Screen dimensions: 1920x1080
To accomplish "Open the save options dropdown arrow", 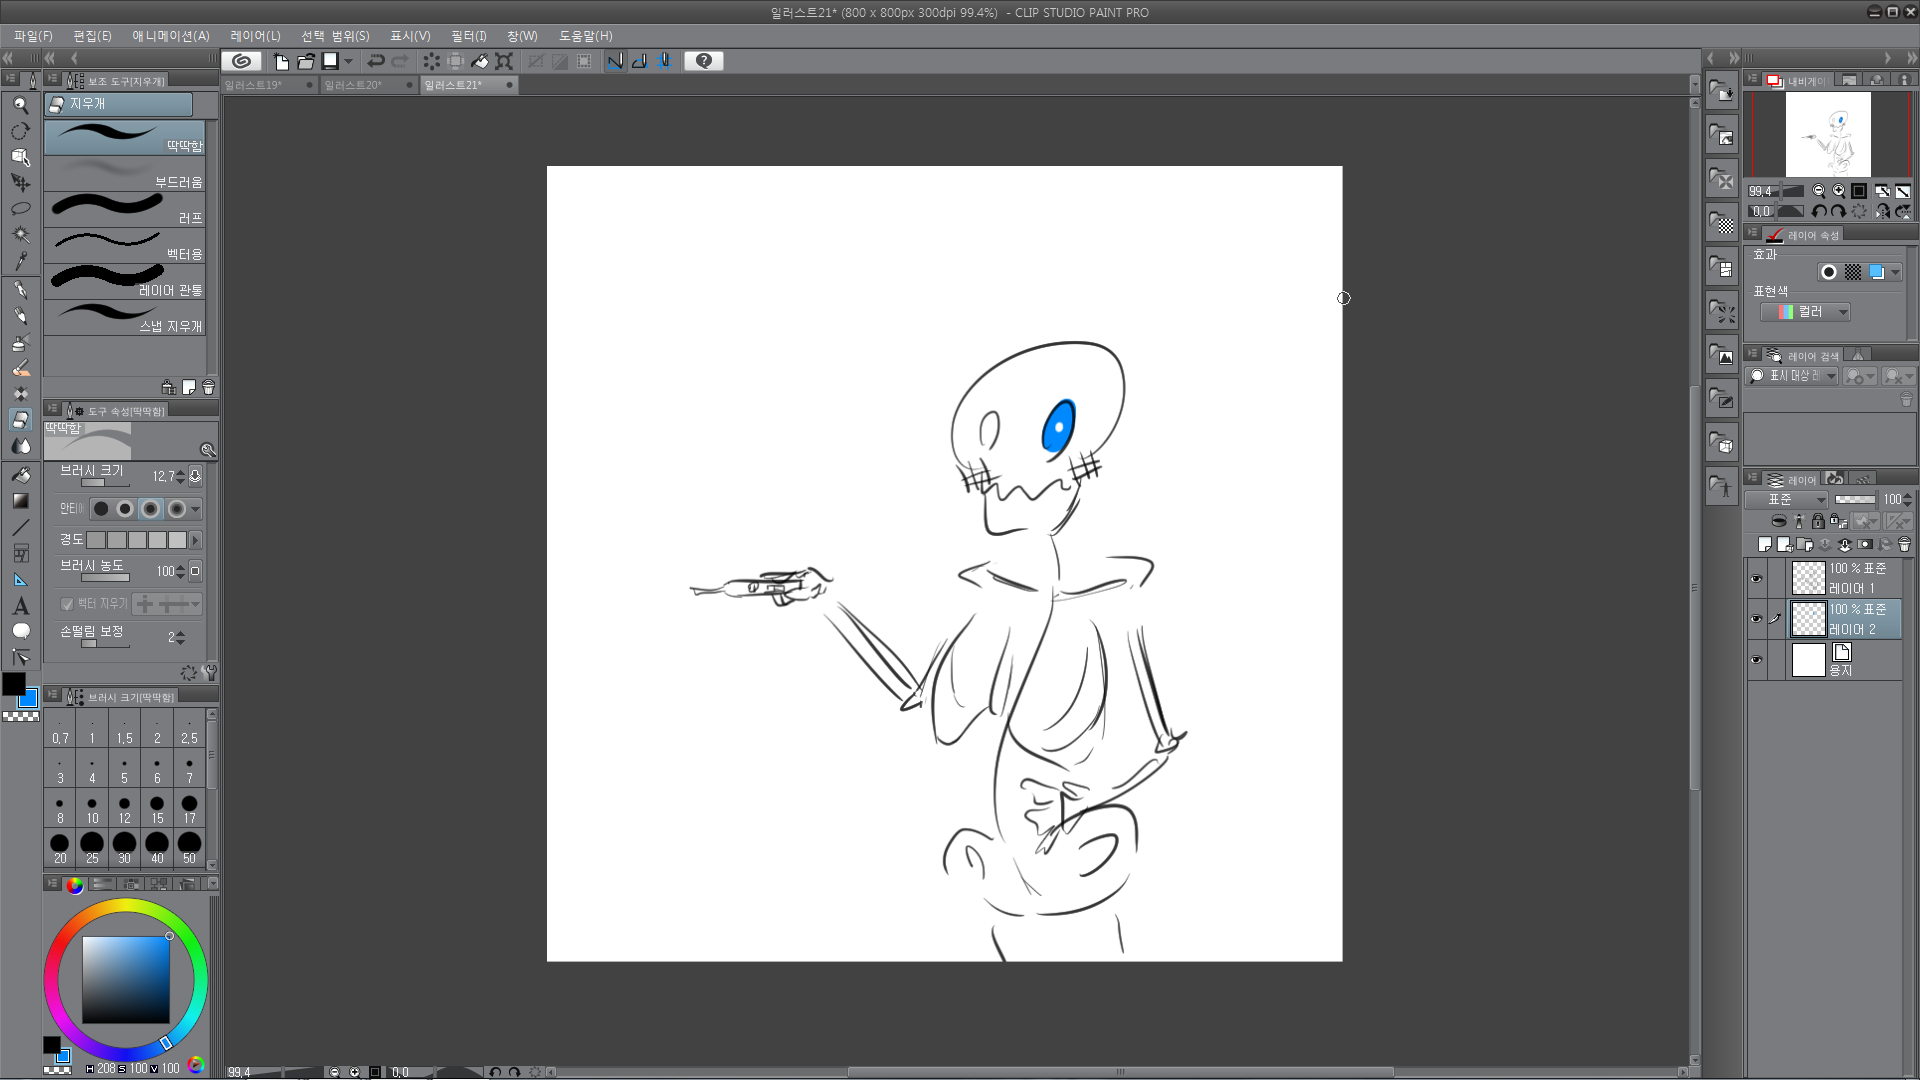I will (x=349, y=61).
